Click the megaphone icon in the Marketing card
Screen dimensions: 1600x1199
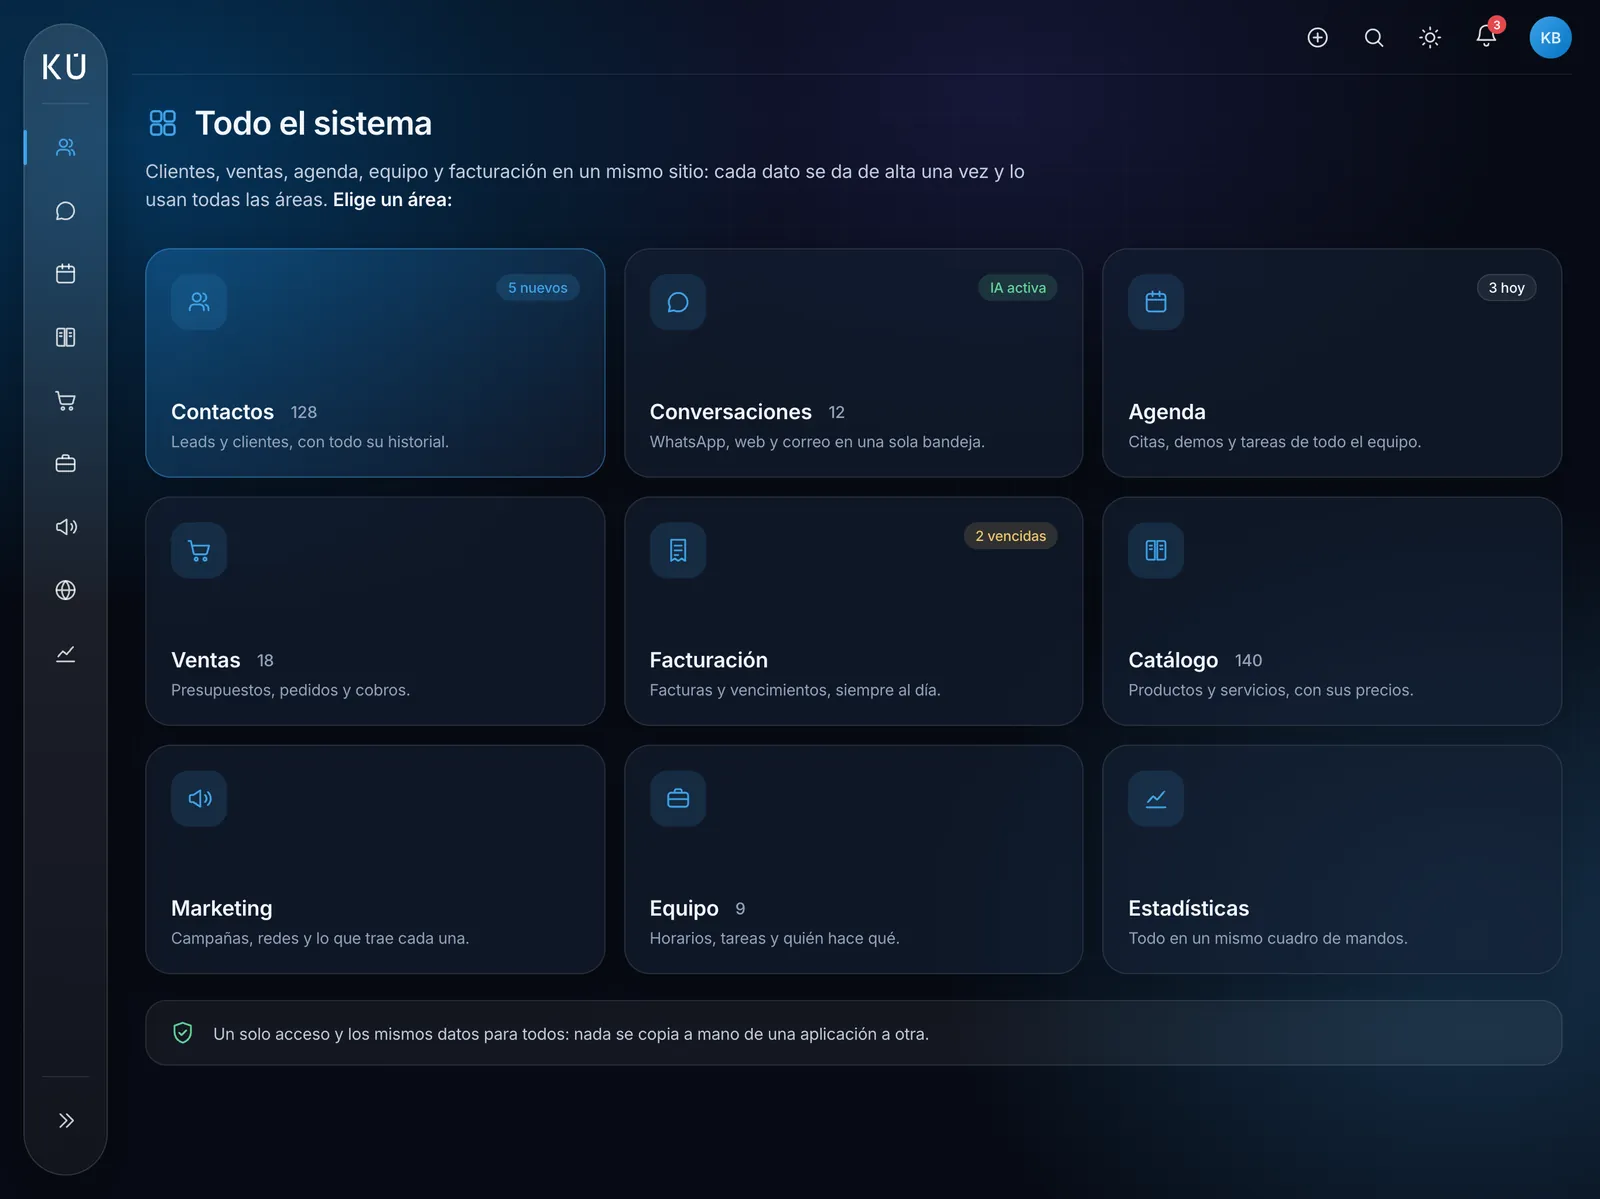tap(199, 798)
